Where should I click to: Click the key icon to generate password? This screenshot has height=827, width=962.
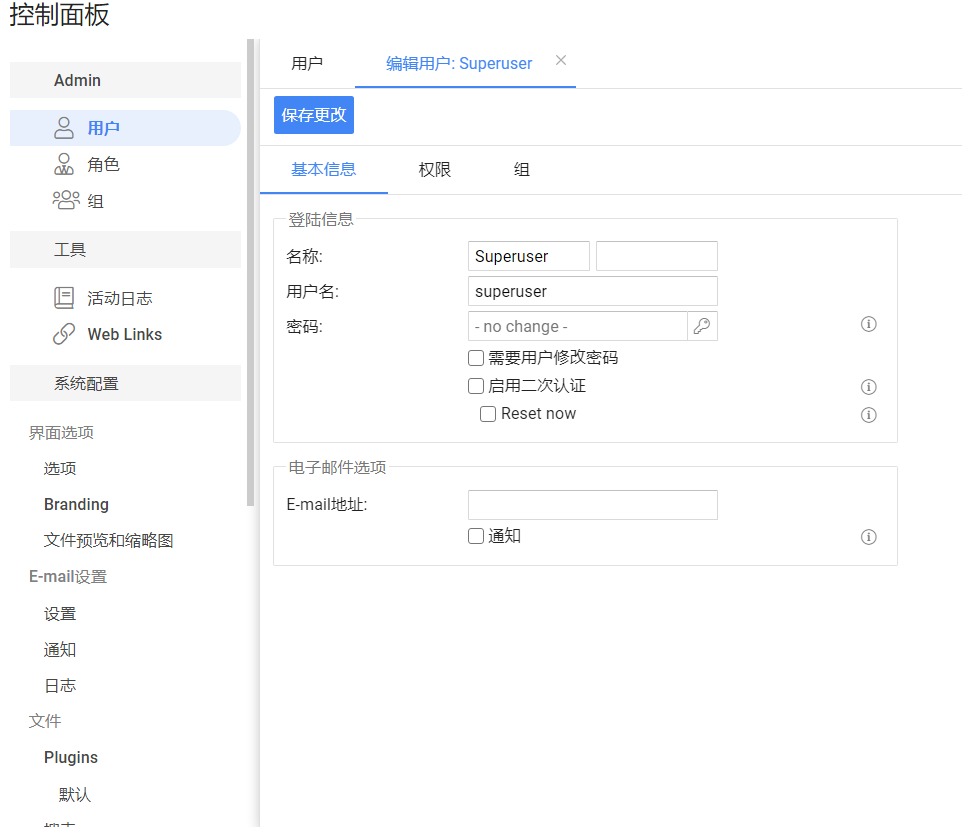click(702, 326)
